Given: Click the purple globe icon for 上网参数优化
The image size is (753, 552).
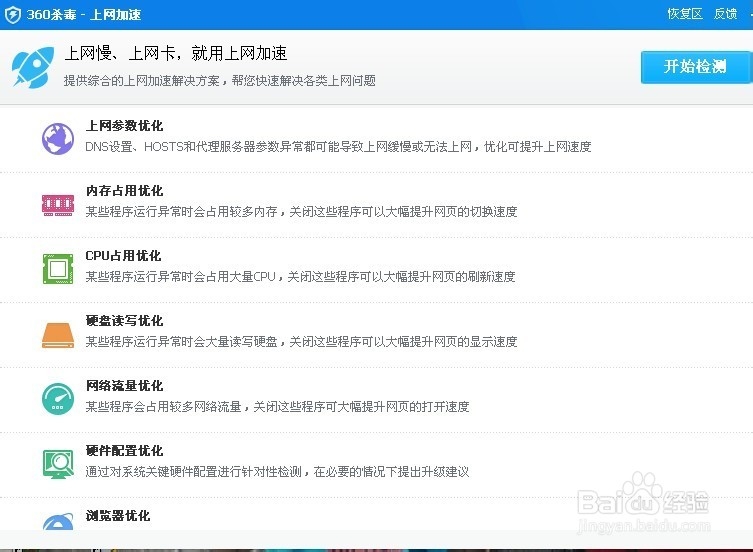Looking at the screenshot, I should (x=58, y=139).
